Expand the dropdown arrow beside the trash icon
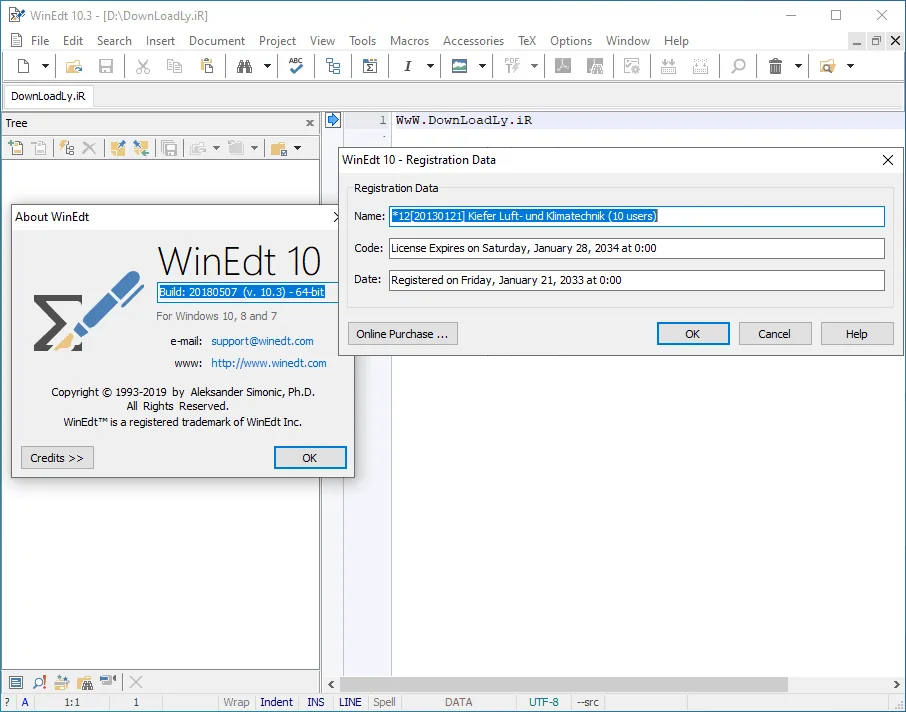 click(798, 66)
